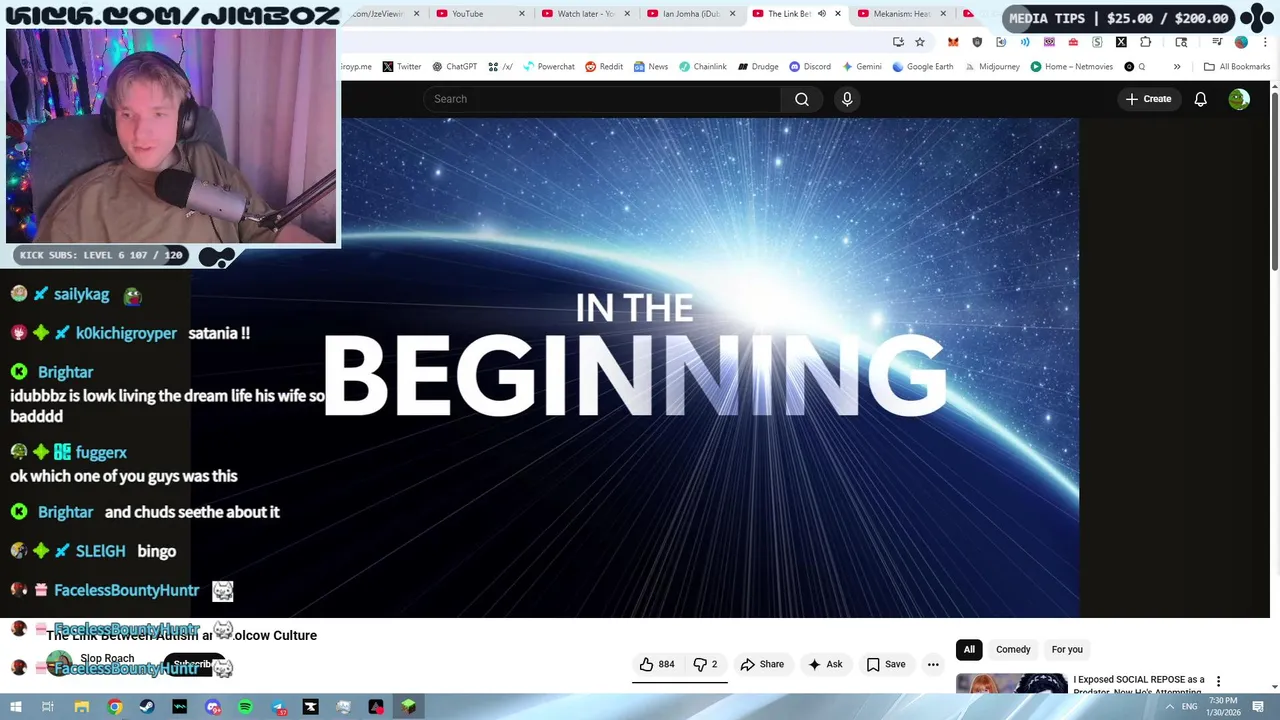Open the Powerchat bookmark
Screen dimensions: 1280x720
pos(548,67)
